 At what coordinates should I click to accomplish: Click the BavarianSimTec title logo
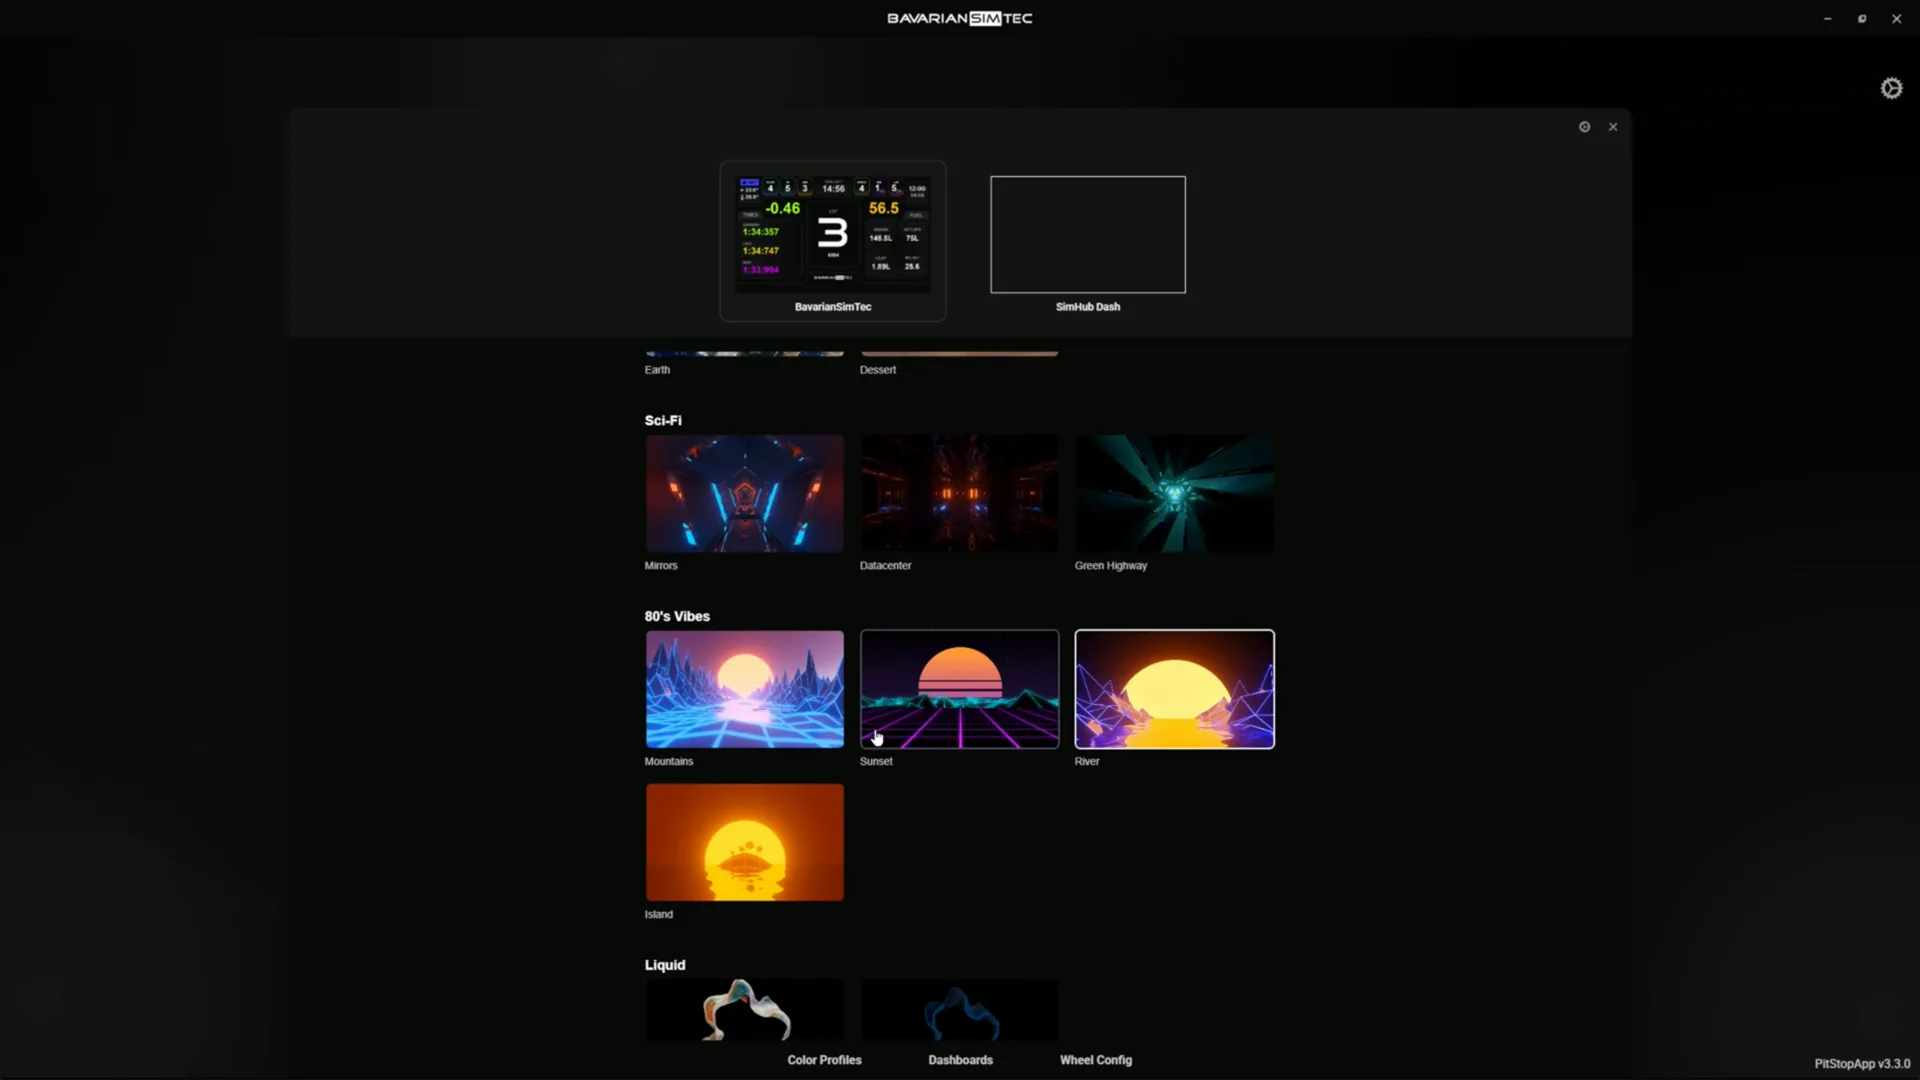[x=960, y=18]
